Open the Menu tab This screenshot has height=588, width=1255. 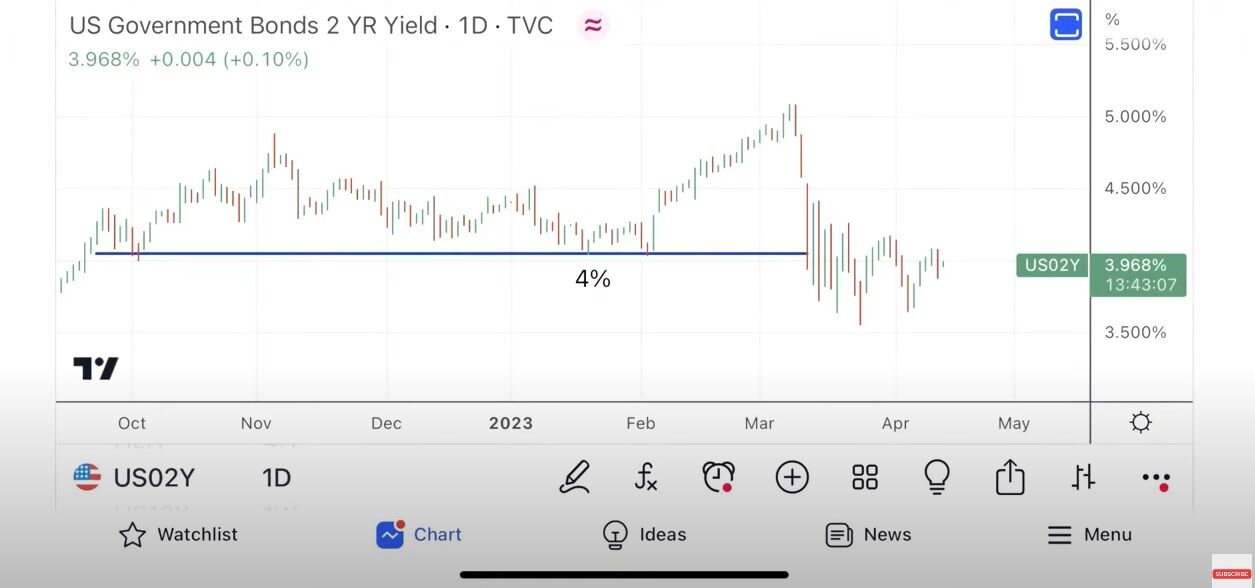click(x=1089, y=535)
